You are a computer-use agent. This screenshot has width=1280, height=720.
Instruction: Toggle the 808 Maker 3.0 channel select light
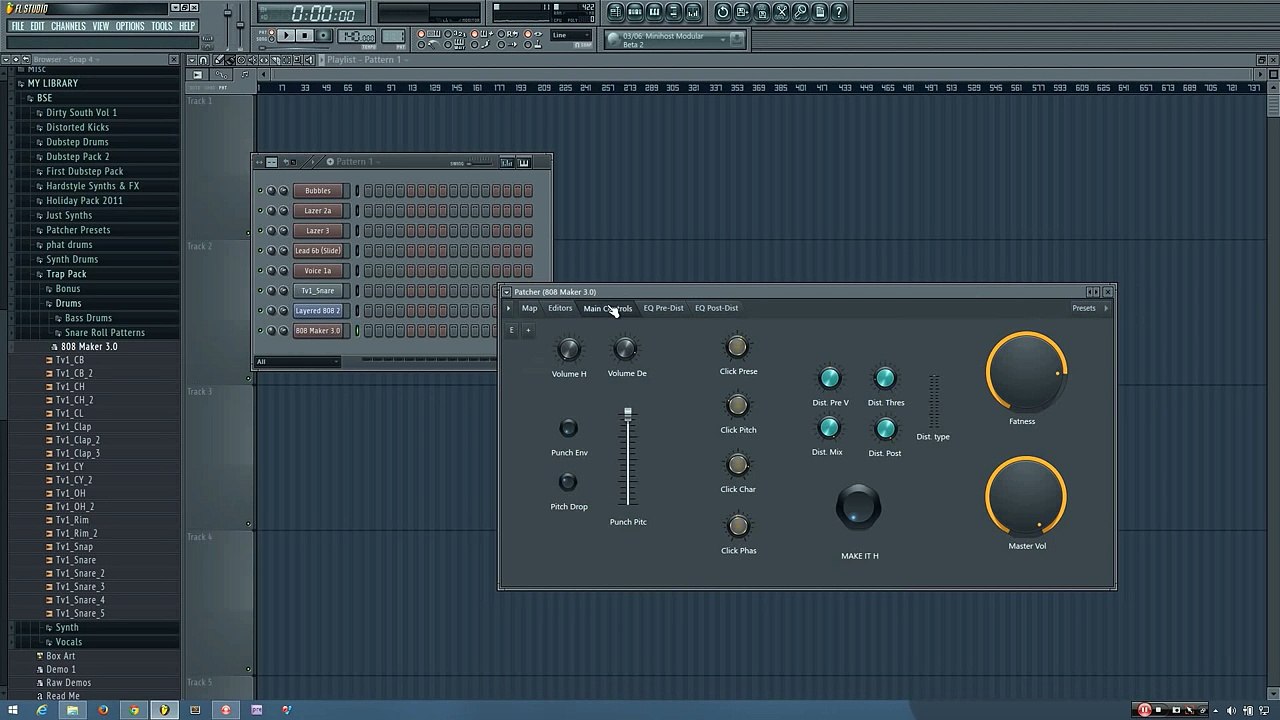click(357, 330)
